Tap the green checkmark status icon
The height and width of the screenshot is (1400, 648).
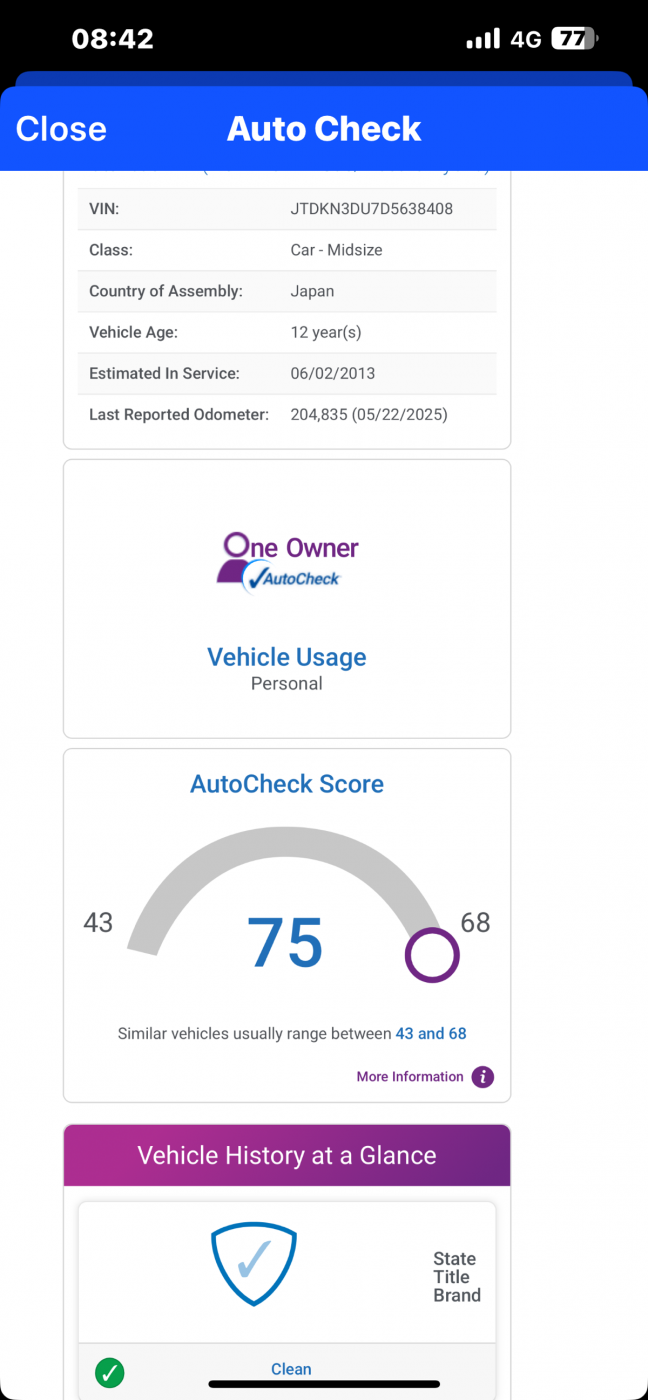(109, 1373)
